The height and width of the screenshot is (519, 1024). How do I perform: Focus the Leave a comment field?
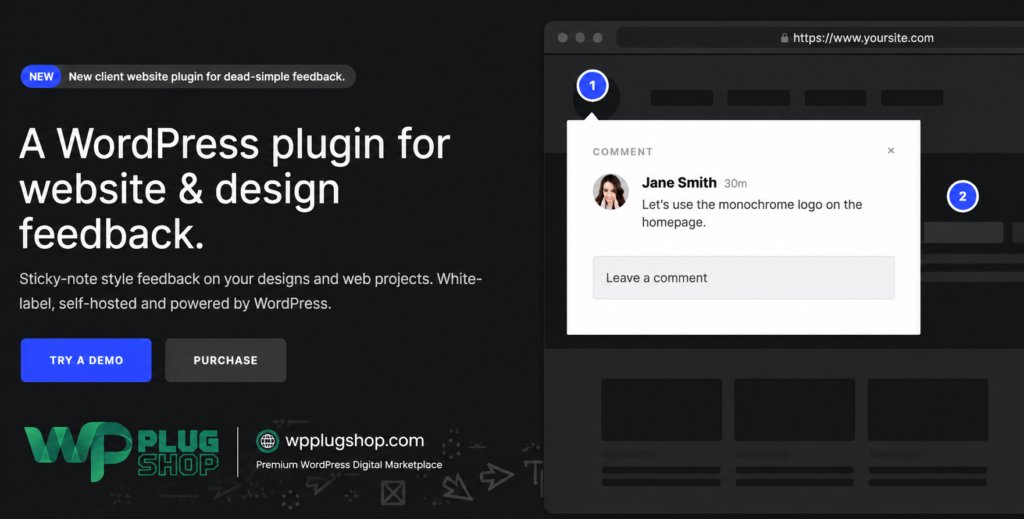[x=743, y=277]
